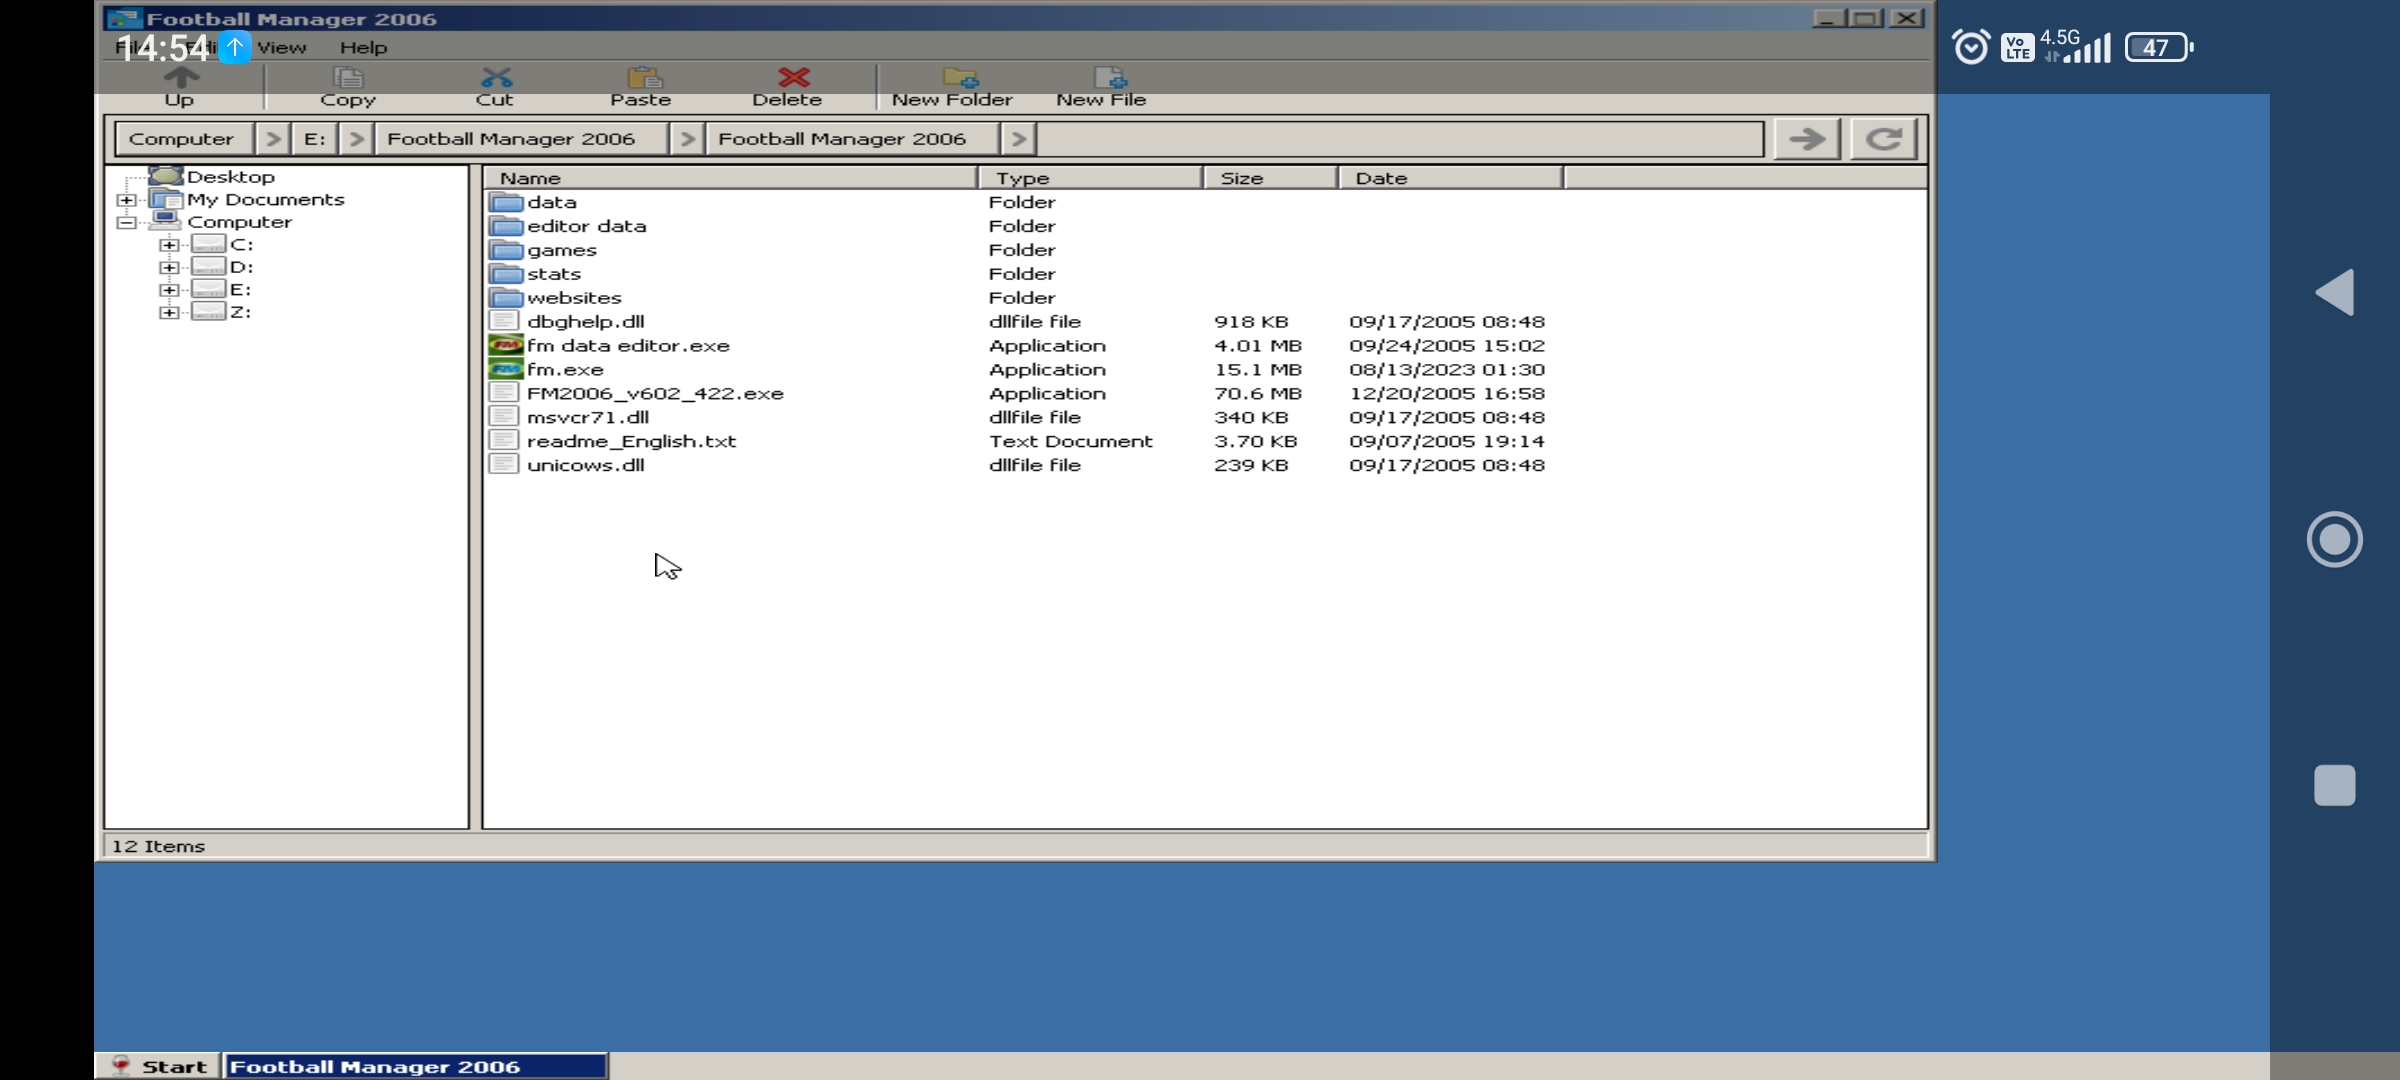Collapse the Computer tree node
This screenshot has height=1080, width=2400.
point(126,222)
